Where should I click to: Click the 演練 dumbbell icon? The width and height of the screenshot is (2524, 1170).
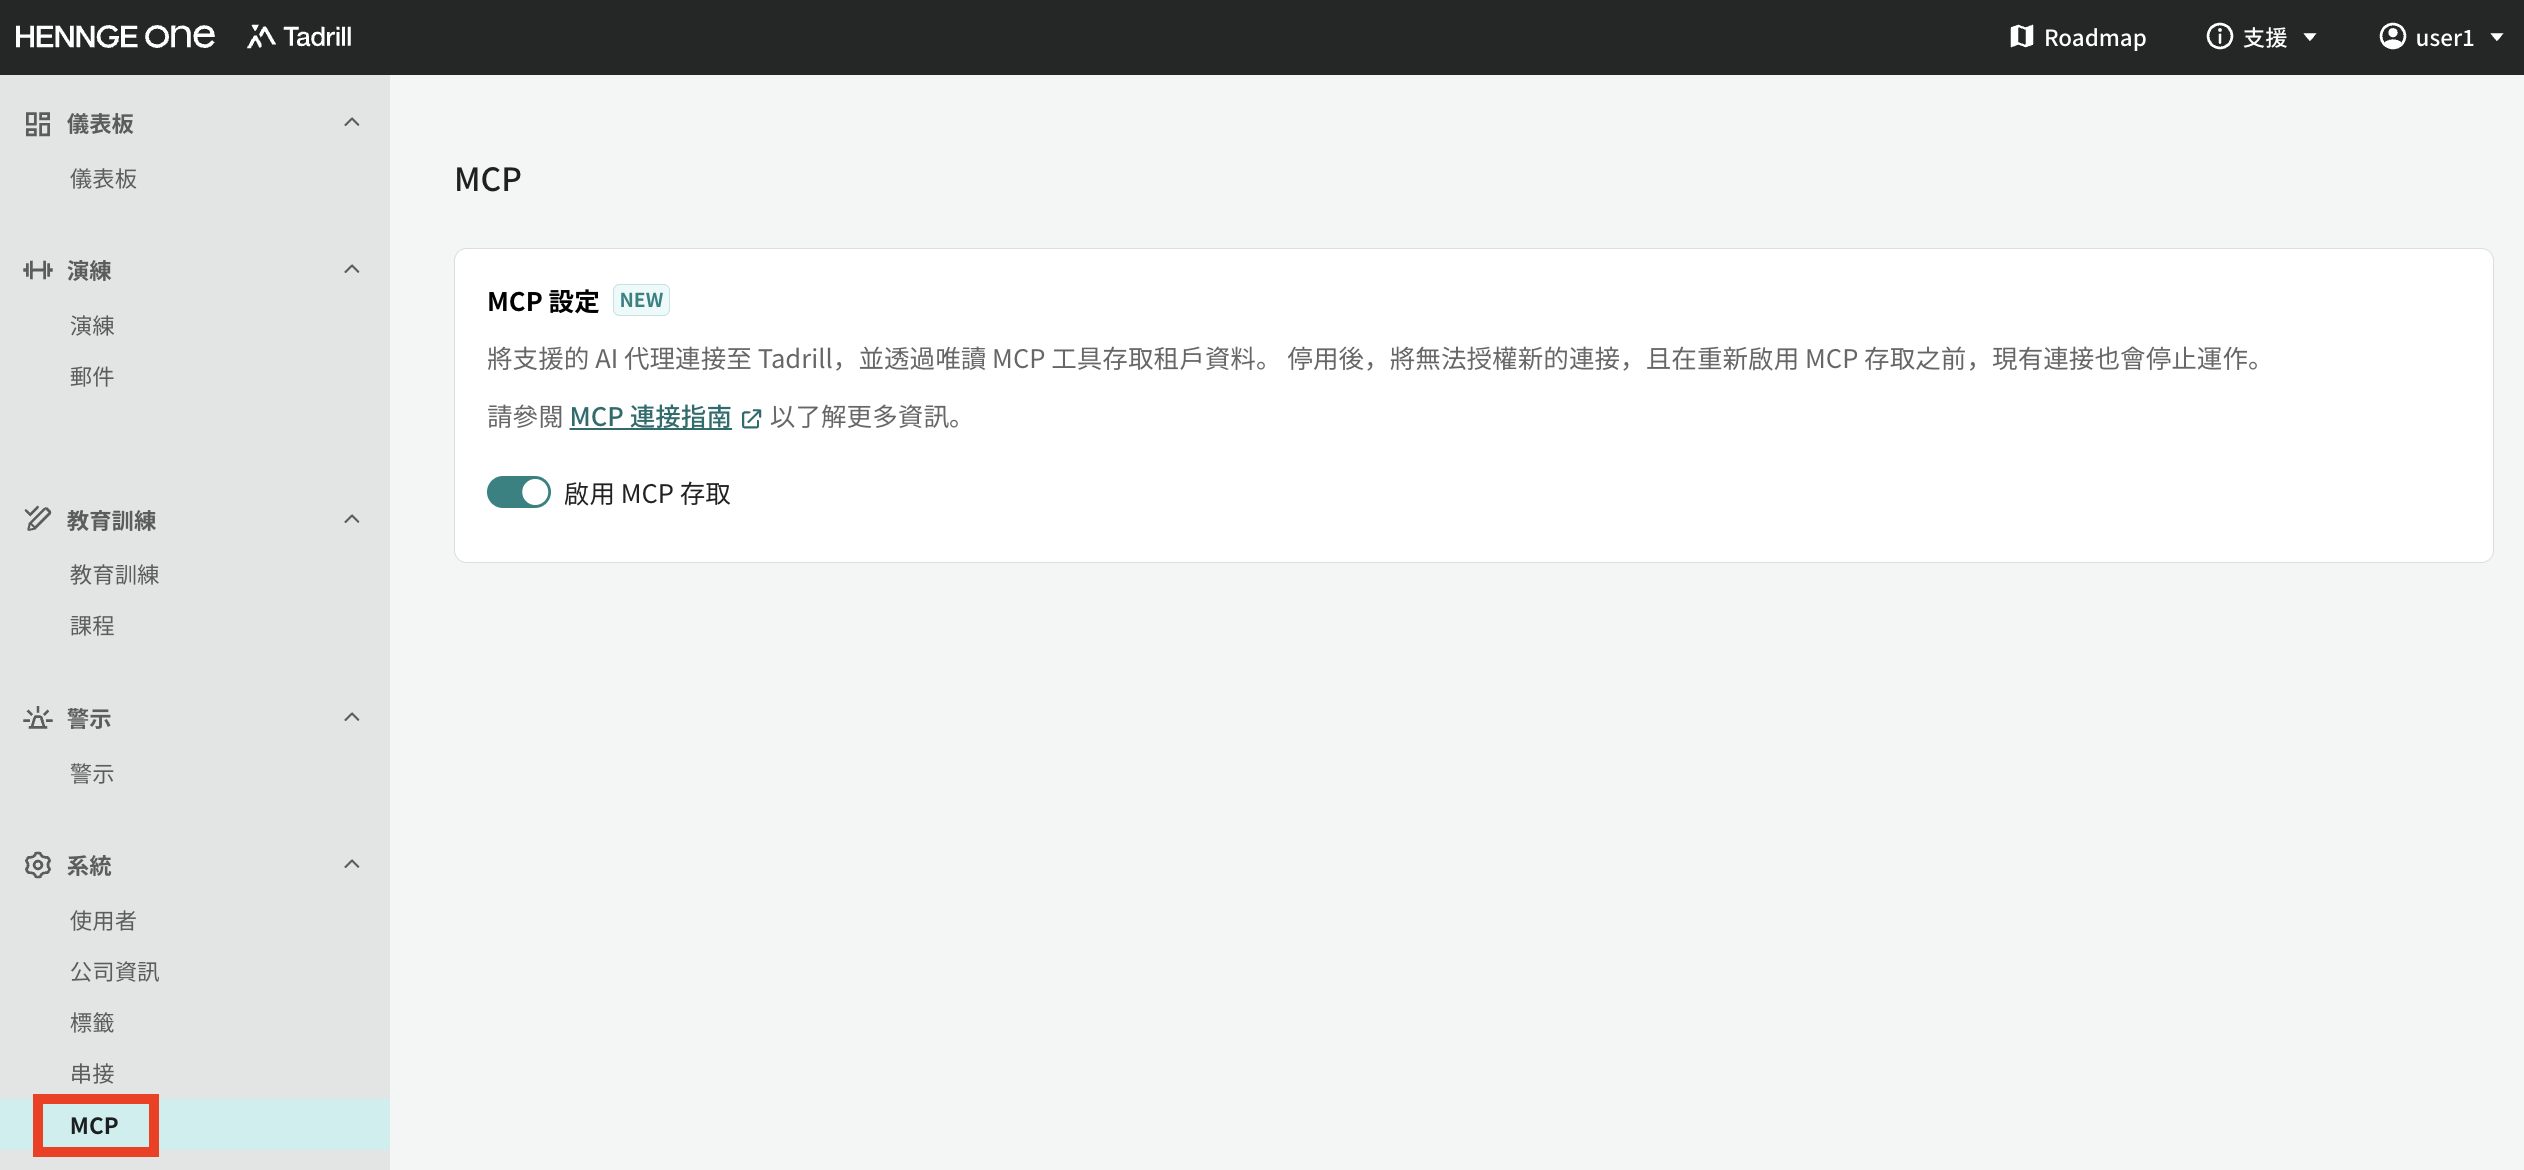tap(38, 270)
